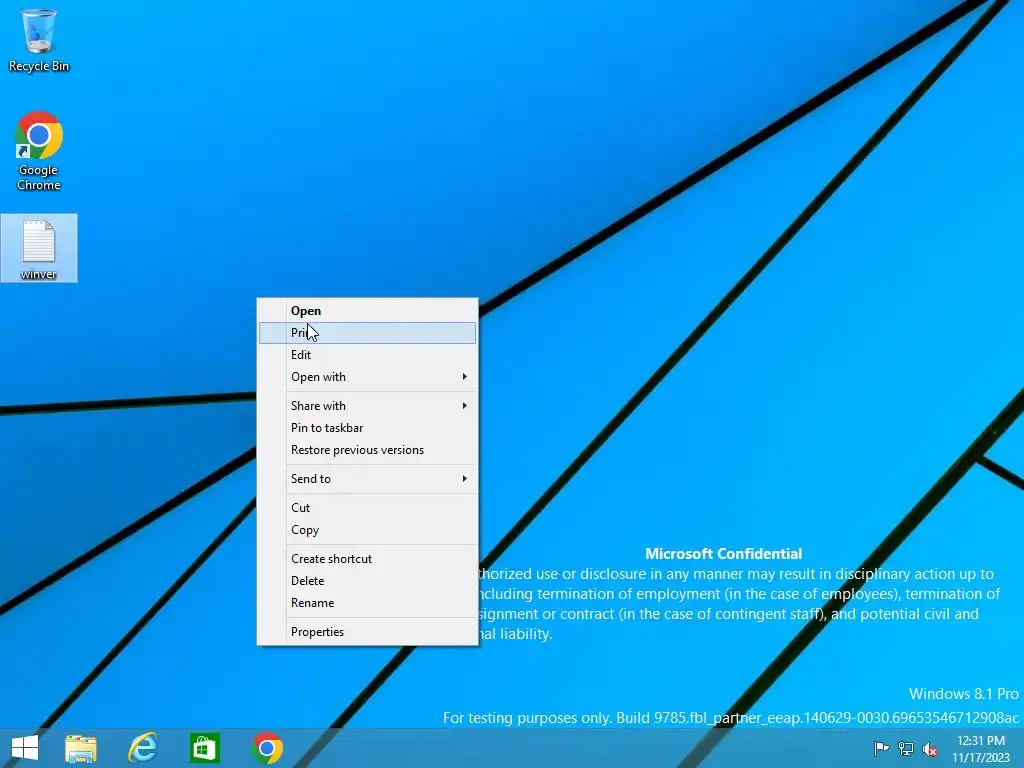
Task: Open the network status tray icon
Action: [x=906, y=748]
